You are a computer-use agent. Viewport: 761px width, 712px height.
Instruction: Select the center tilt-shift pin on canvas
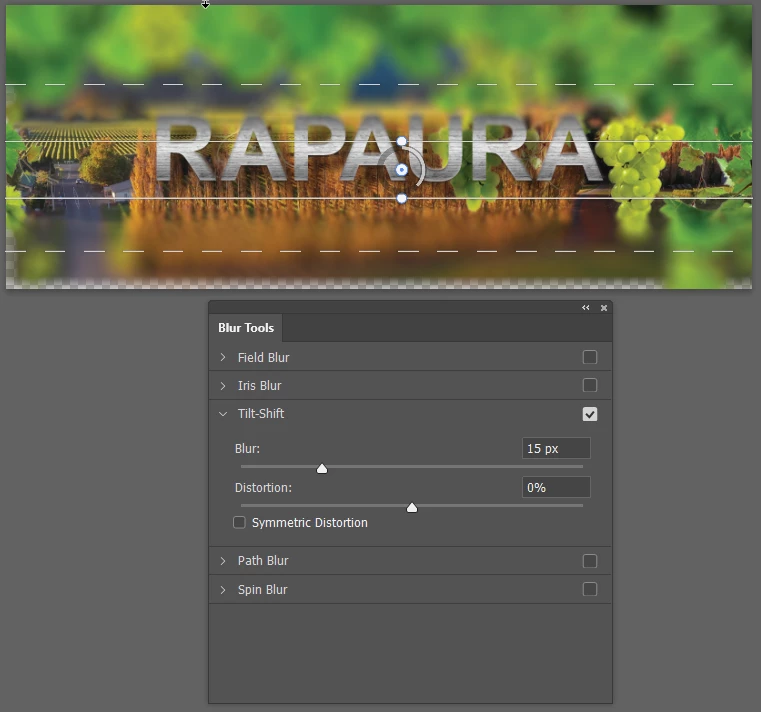pyautogui.click(x=401, y=170)
